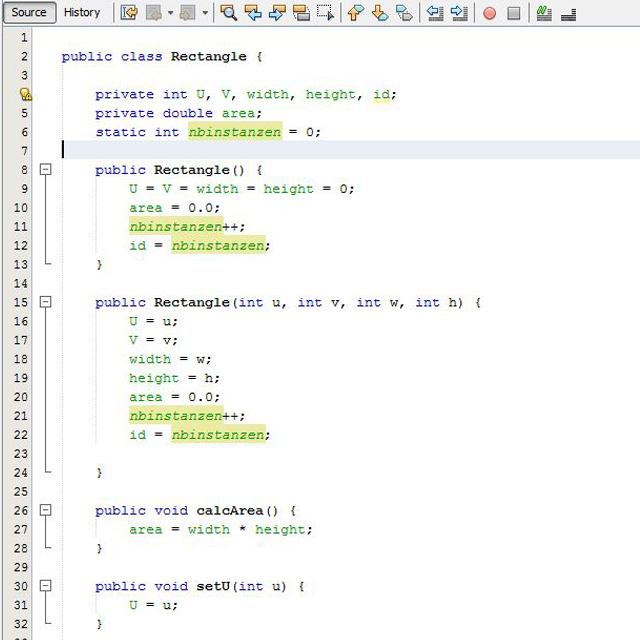Jump to Last Edit location icon
Image resolution: width=640 pixels, height=640 pixels.
pyautogui.click(x=129, y=13)
